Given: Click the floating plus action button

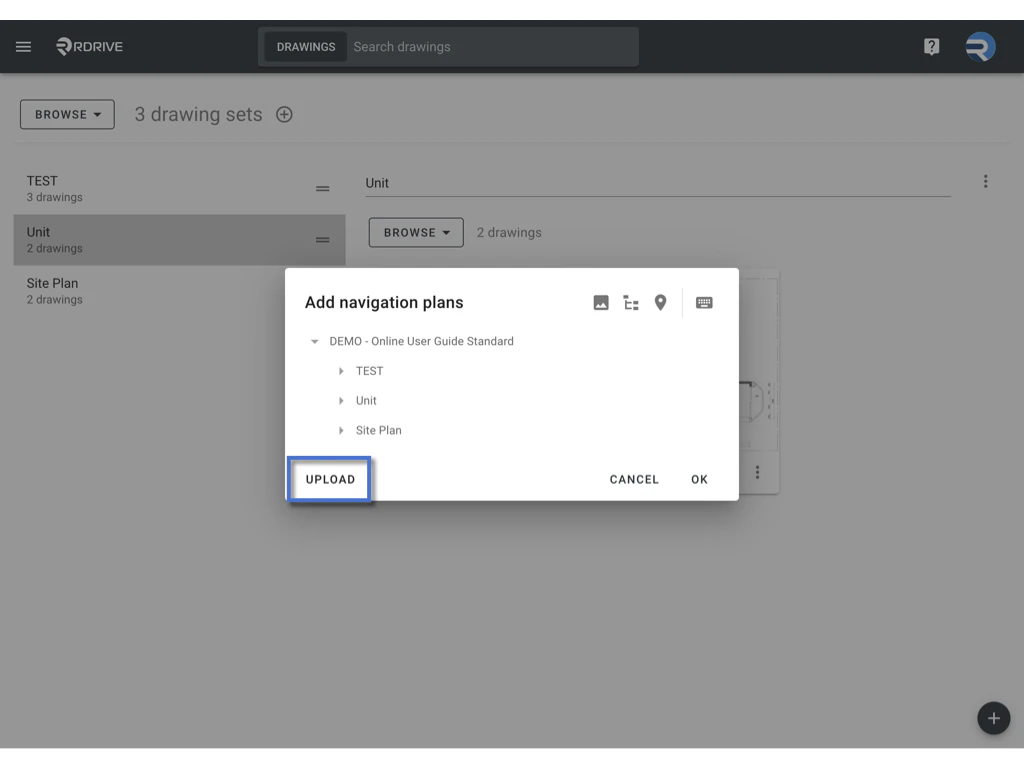Looking at the screenshot, I should coord(993,718).
